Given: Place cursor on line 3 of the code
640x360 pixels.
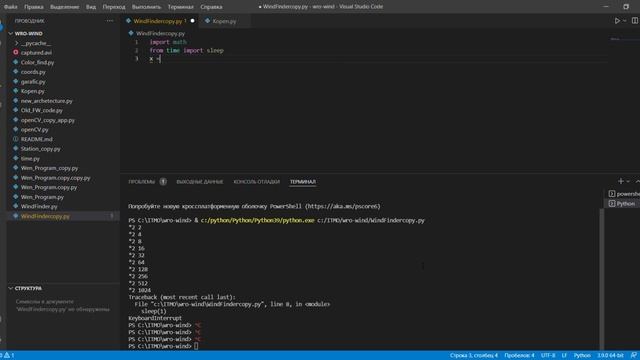Looking at the screenshot, I should tap(155, 59).
